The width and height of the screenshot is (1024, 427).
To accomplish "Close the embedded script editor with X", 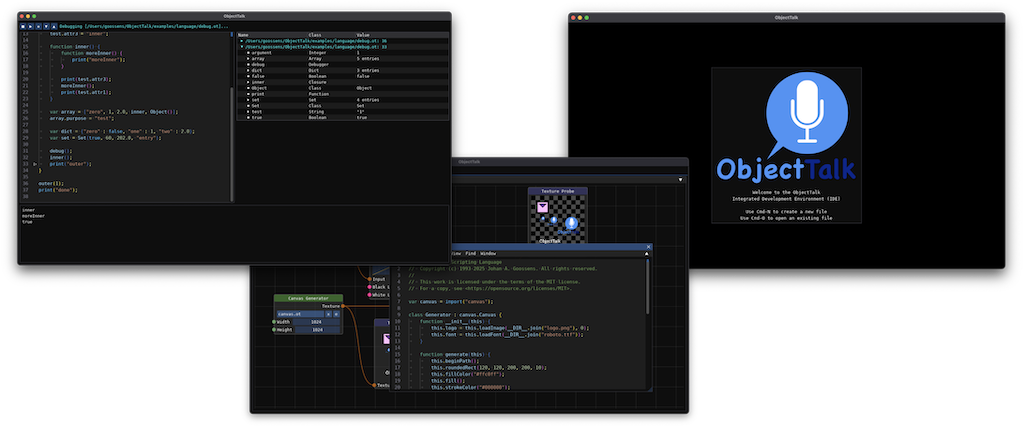I will click(x=648, y=247).
